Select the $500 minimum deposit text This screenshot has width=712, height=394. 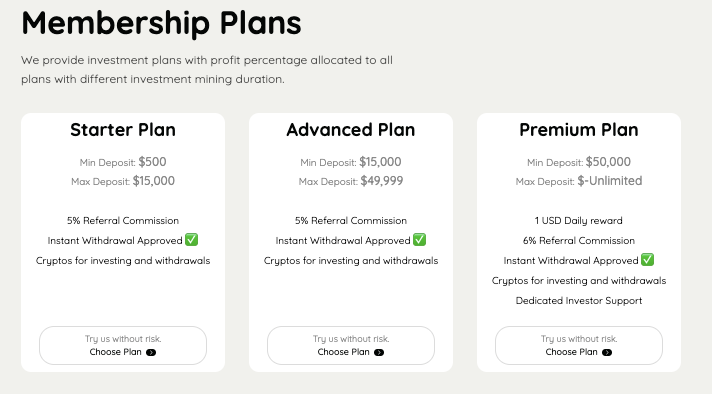pos(153,162)
